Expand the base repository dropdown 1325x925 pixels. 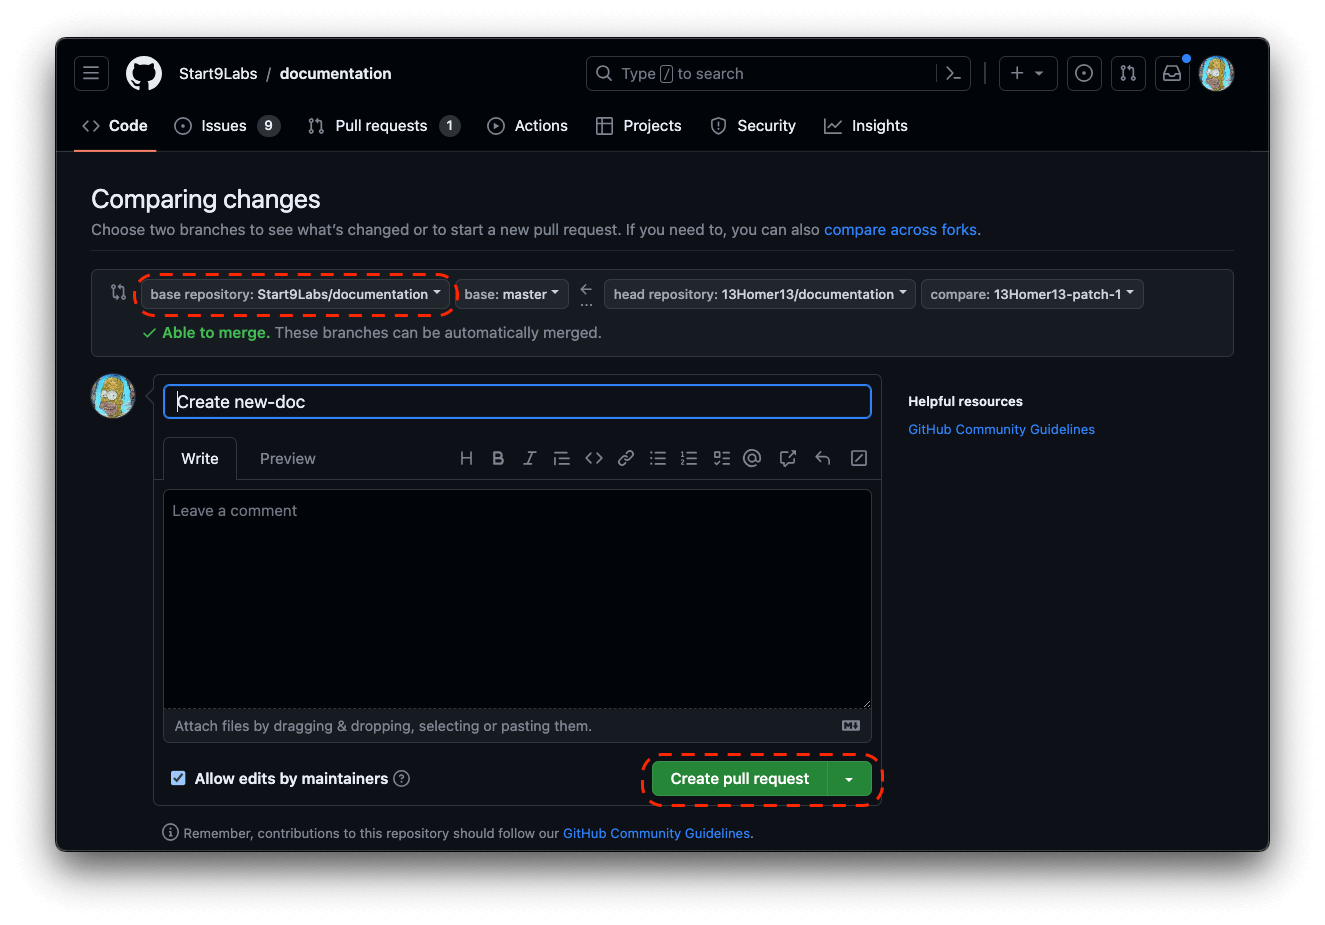pos(295,294)
